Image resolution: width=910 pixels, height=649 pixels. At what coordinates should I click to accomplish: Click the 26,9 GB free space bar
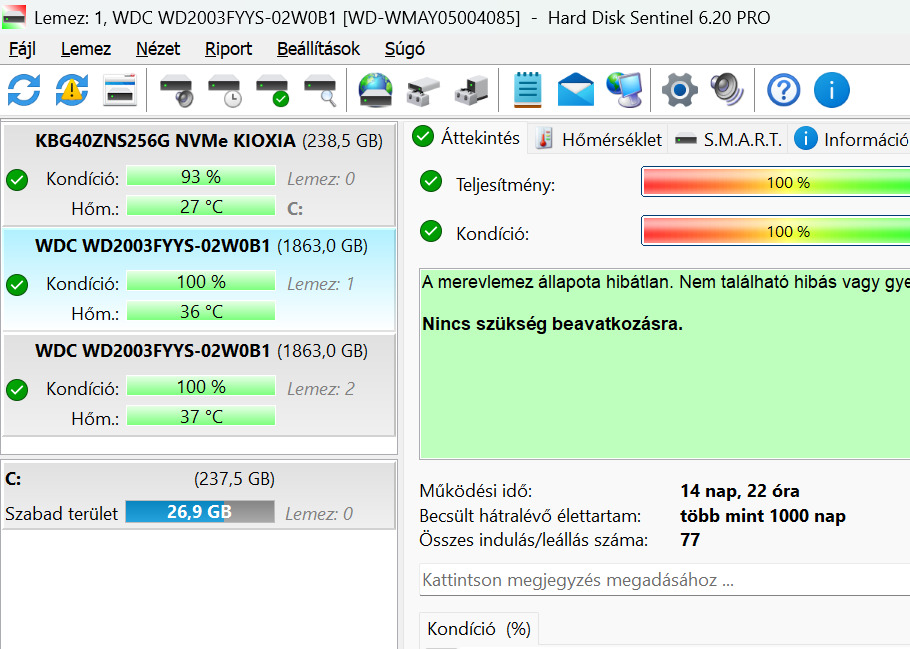(200, 511)
